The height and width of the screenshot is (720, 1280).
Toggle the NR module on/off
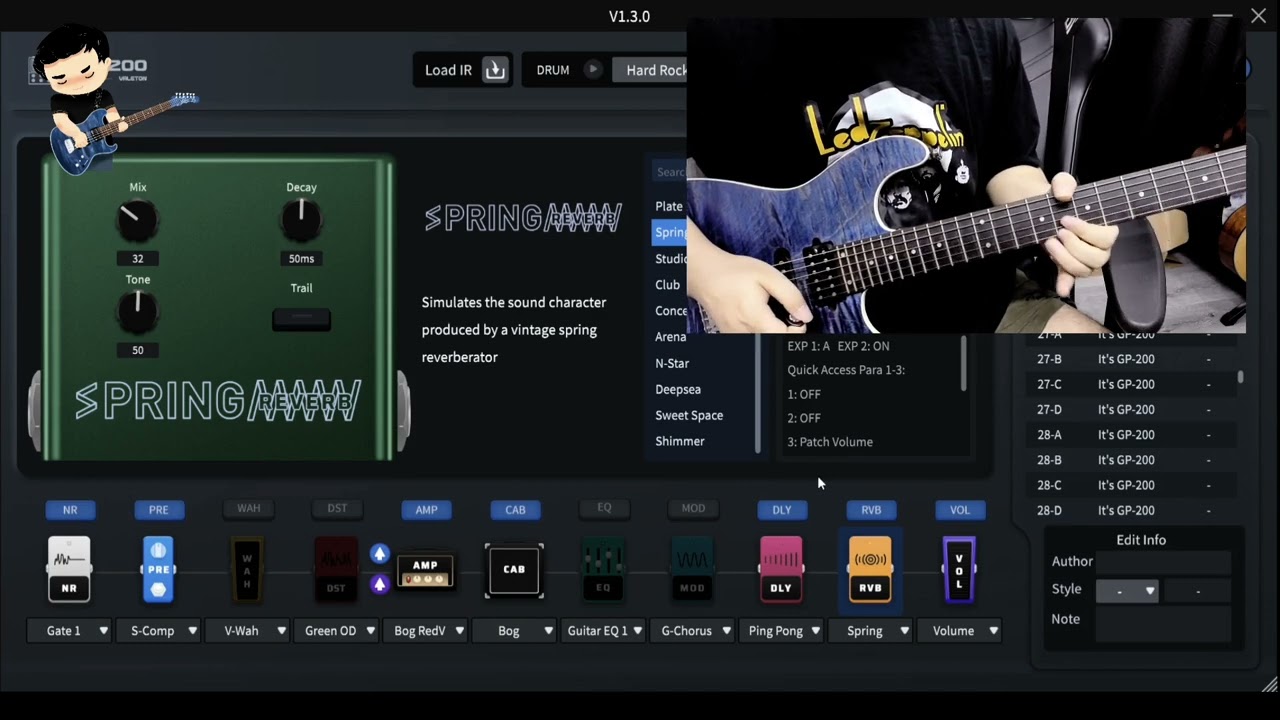[x=70, y=510]
